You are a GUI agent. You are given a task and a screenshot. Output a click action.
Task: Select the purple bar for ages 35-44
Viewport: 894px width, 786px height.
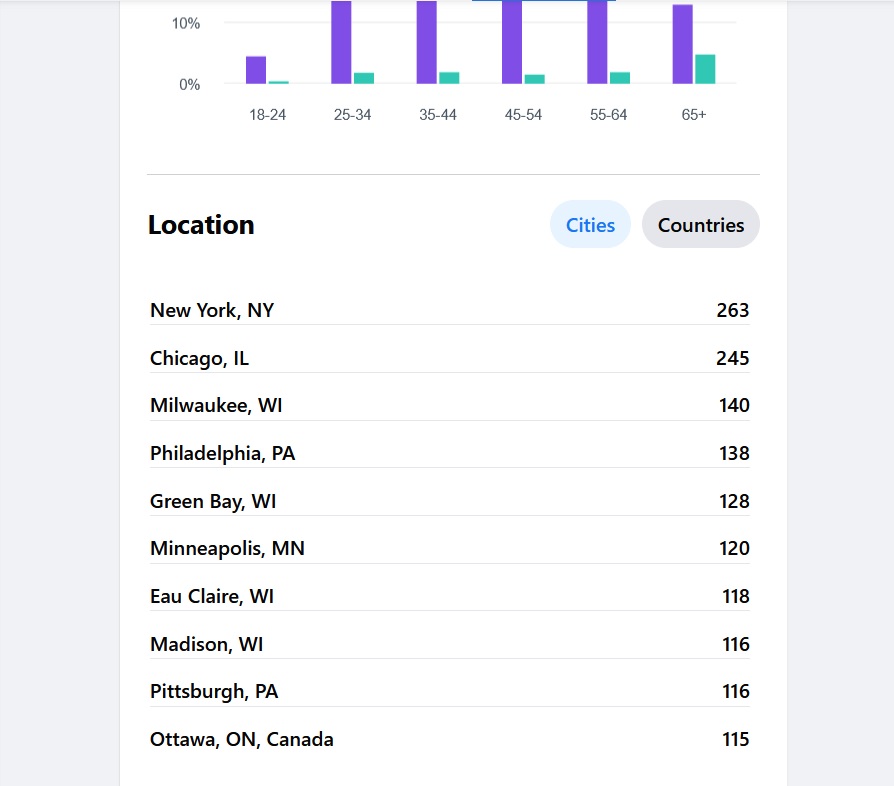coord(427,42)
